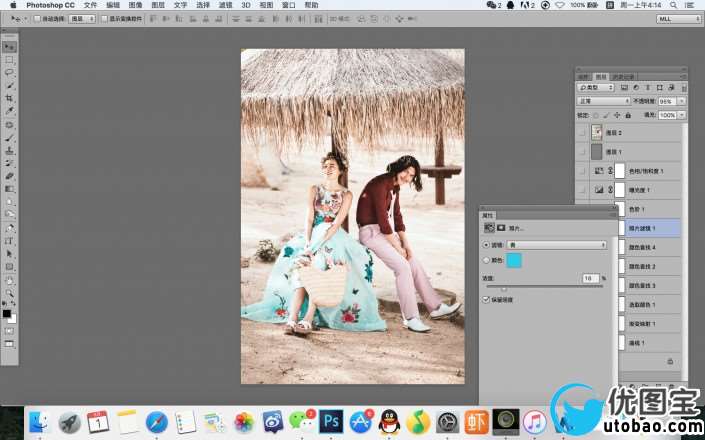
Task: Select the Clone Stamp tool
Action: (x=9, y=151)
